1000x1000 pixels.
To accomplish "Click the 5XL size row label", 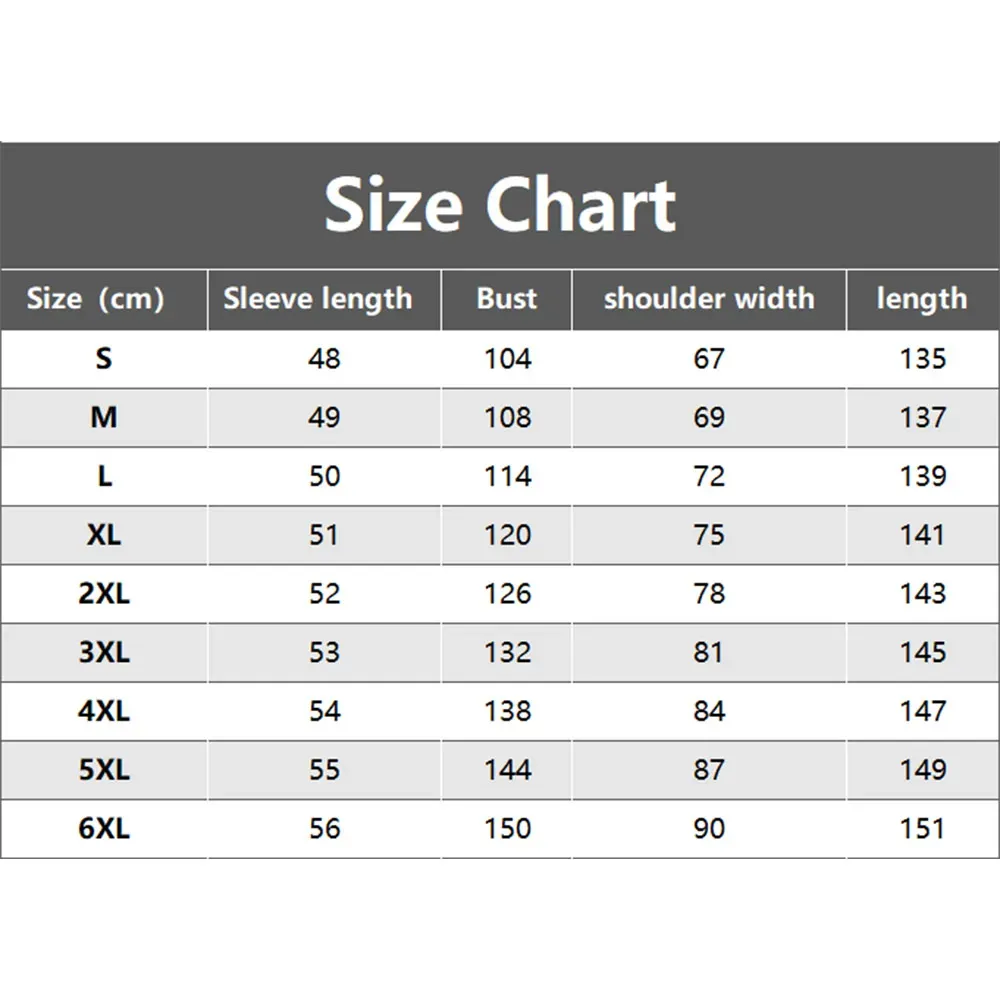I will pos(104,770).
